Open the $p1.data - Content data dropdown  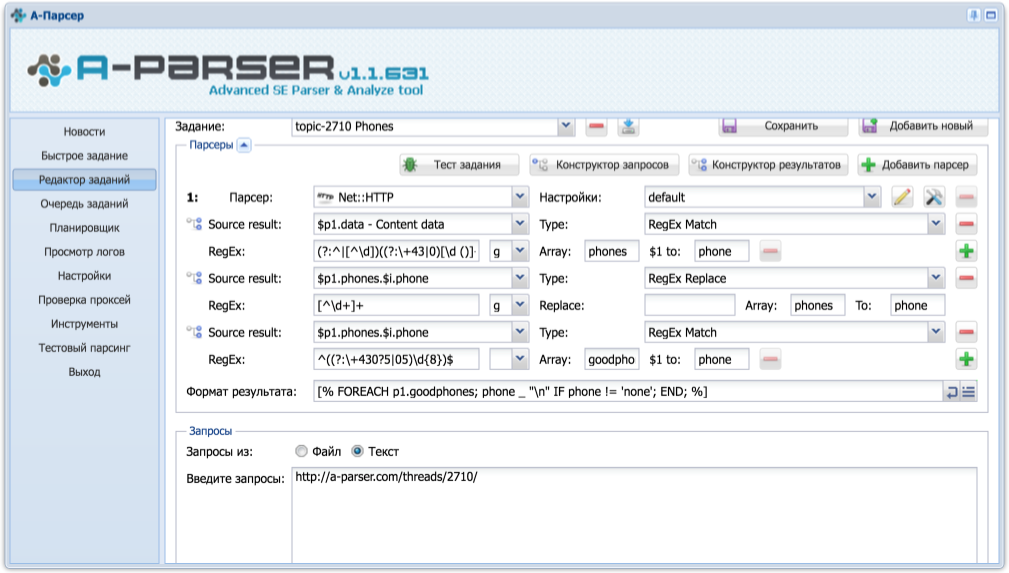tap(520, 224)
